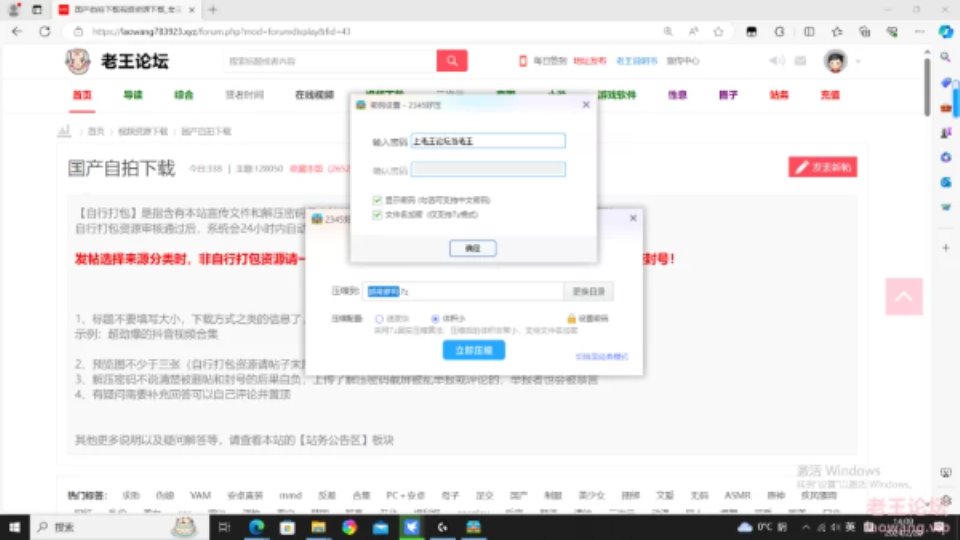This screenshot has height=540, width=960.
Task: Click the zoom magnifier icon in address bar
Action: point(668,31)
